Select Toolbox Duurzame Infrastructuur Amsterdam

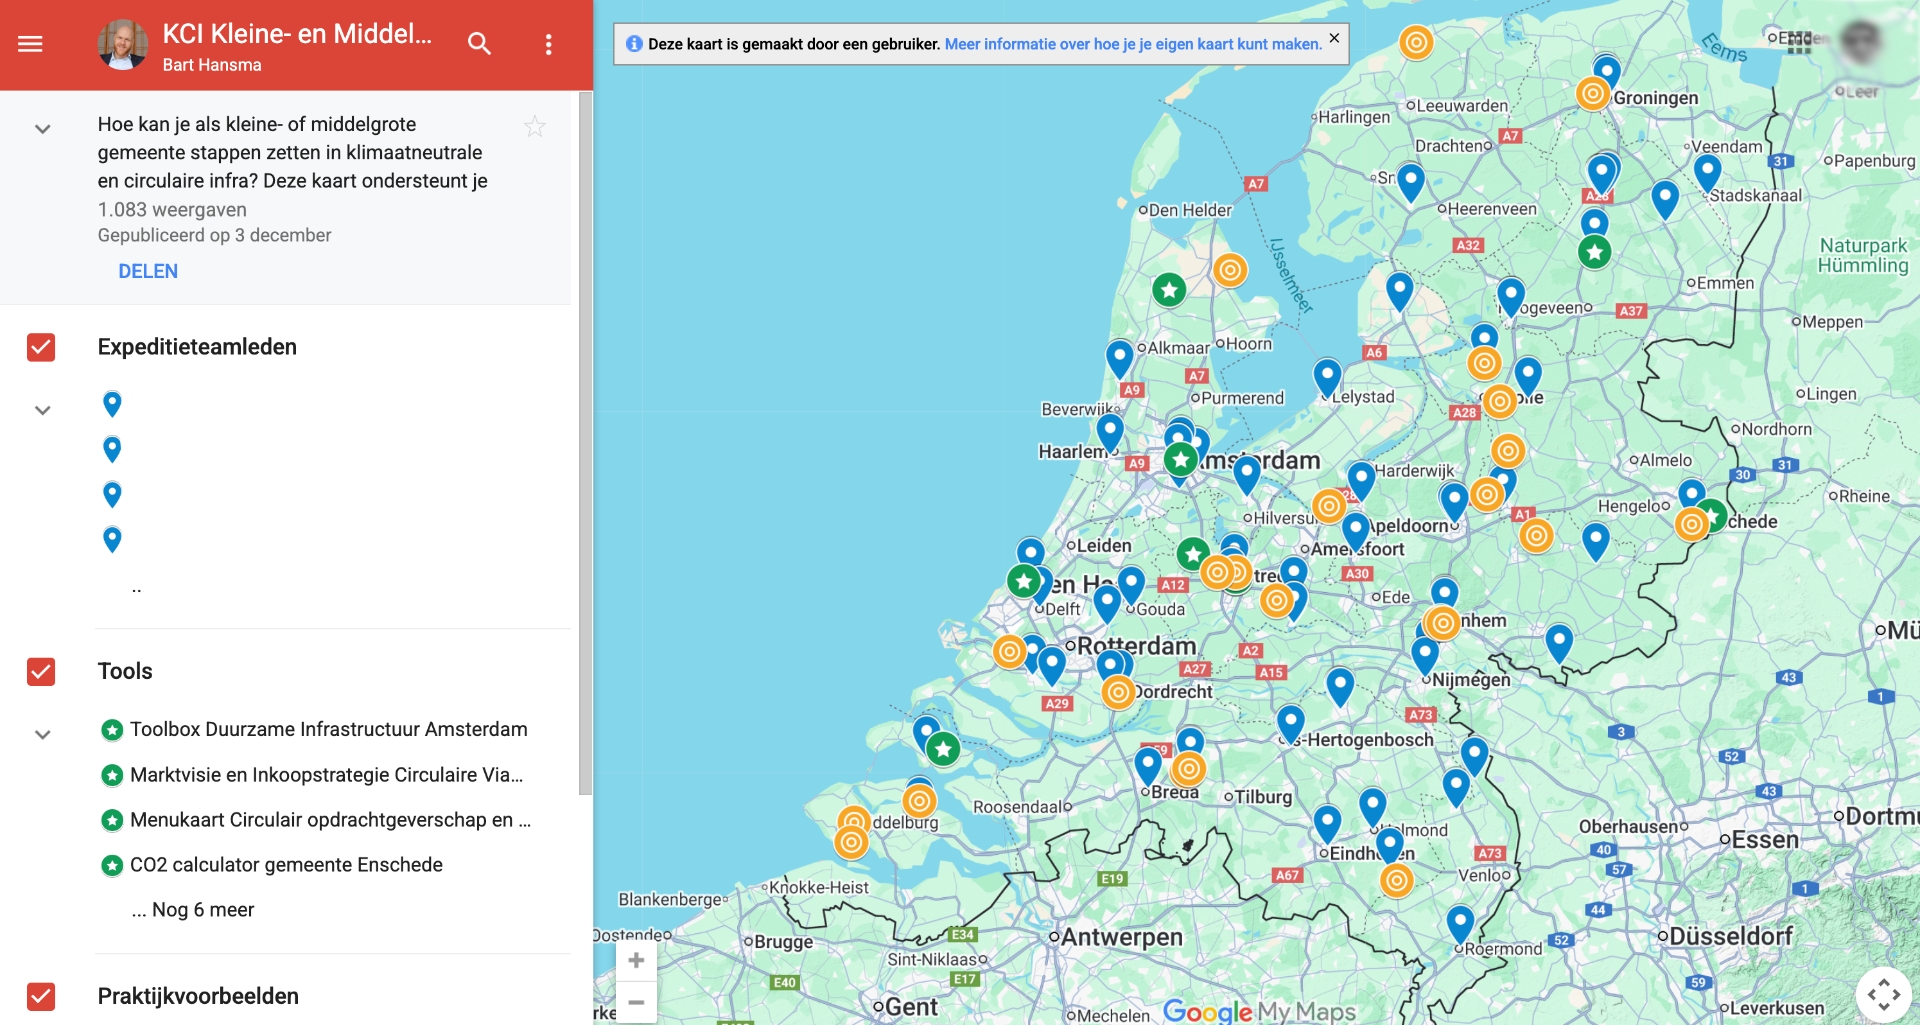pos(328,729)
